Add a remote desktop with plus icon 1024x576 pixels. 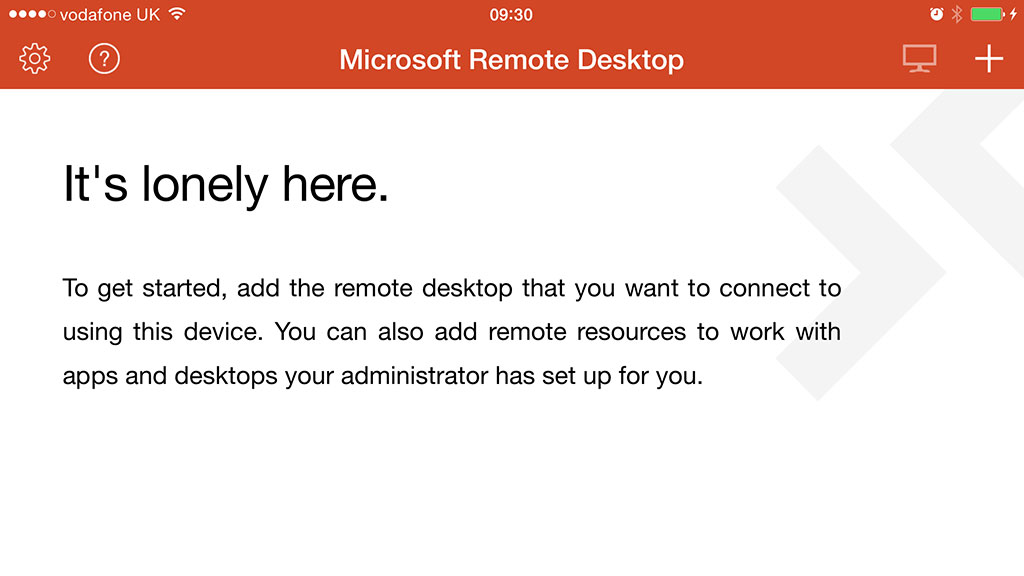pos(988,59)
